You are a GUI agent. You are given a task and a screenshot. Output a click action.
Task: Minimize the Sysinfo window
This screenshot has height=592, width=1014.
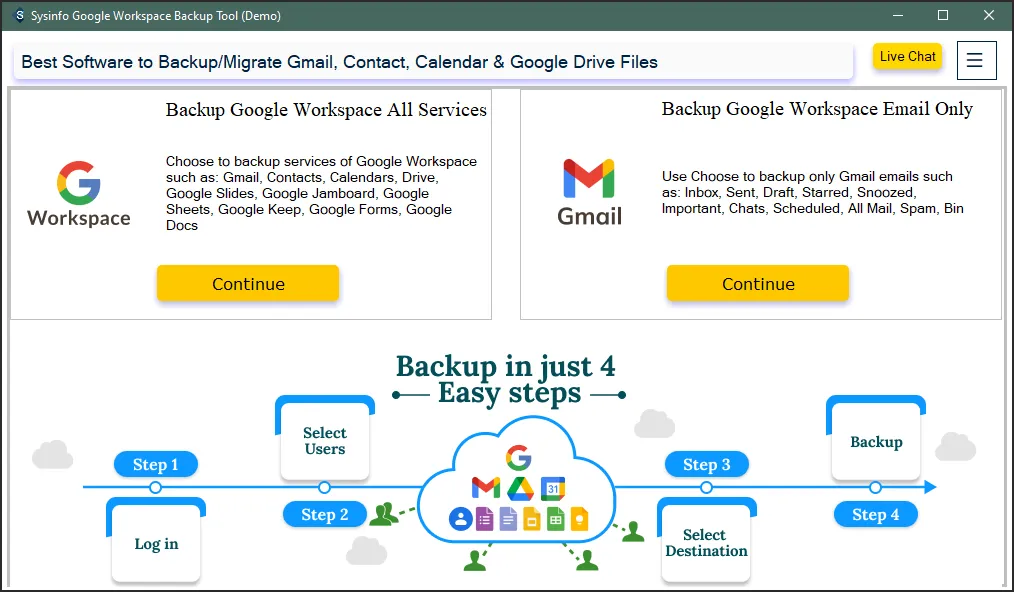click(898, 16)
